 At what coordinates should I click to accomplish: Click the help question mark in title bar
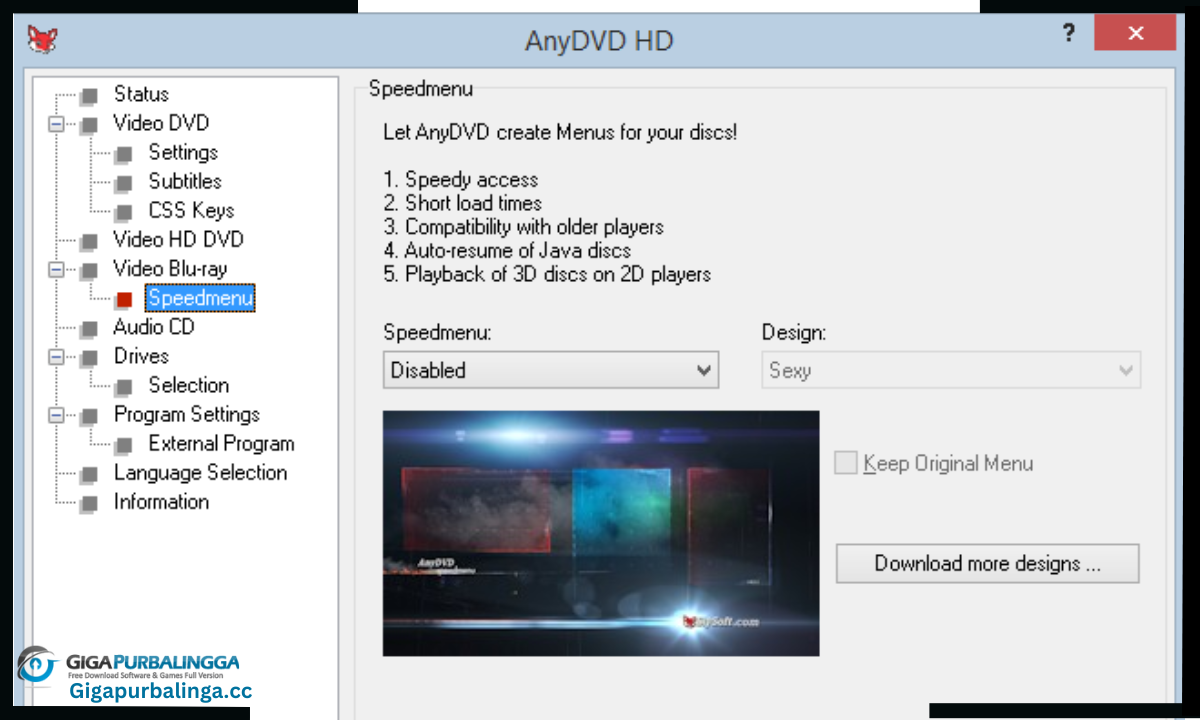click(x=1068, y=33)
